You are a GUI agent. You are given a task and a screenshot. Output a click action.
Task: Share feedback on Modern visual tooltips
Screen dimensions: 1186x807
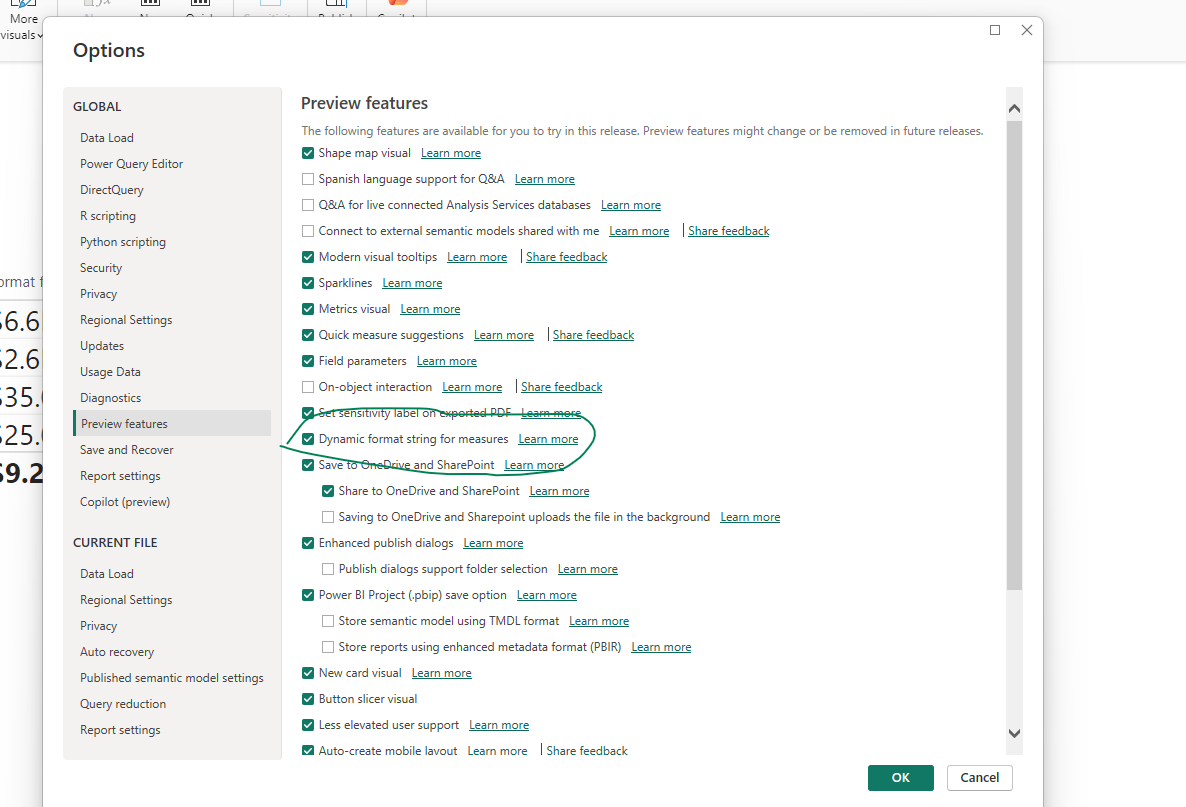point(567,257)
